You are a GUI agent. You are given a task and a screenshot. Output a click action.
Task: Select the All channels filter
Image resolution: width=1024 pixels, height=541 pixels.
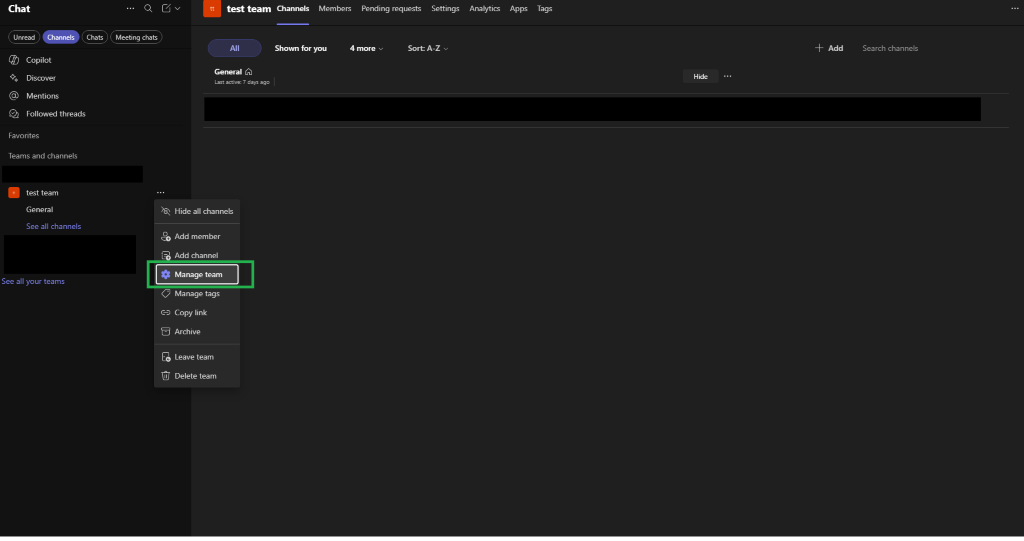[234, 48]
